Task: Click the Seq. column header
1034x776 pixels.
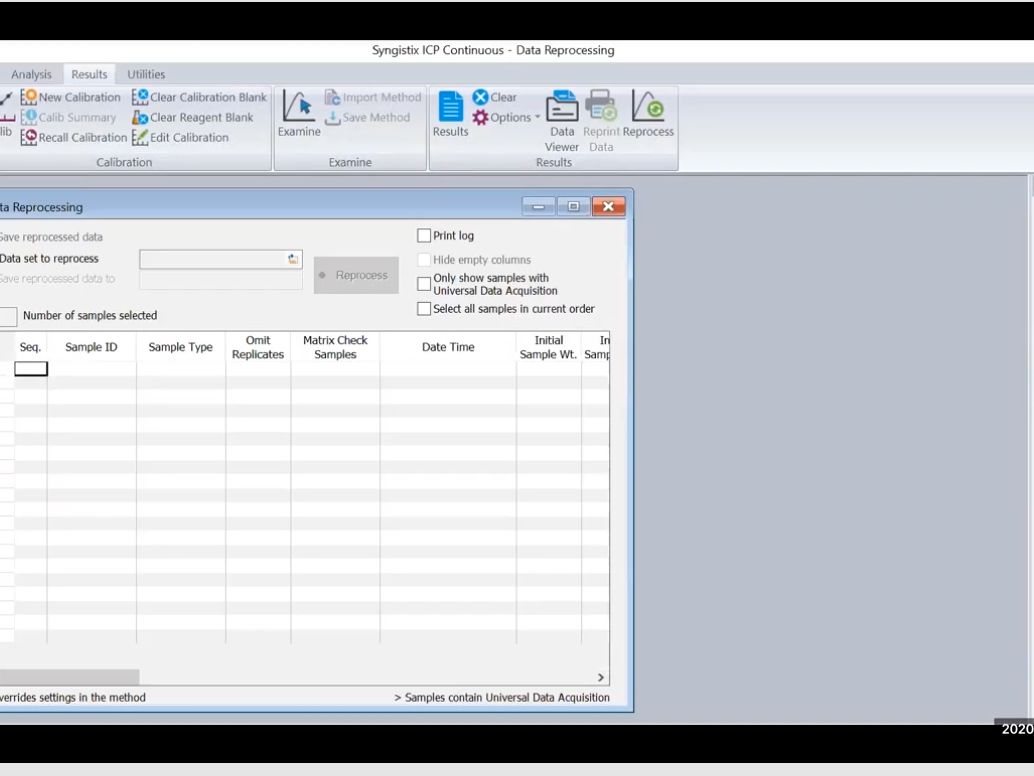Action: click(x=30, y=347)
